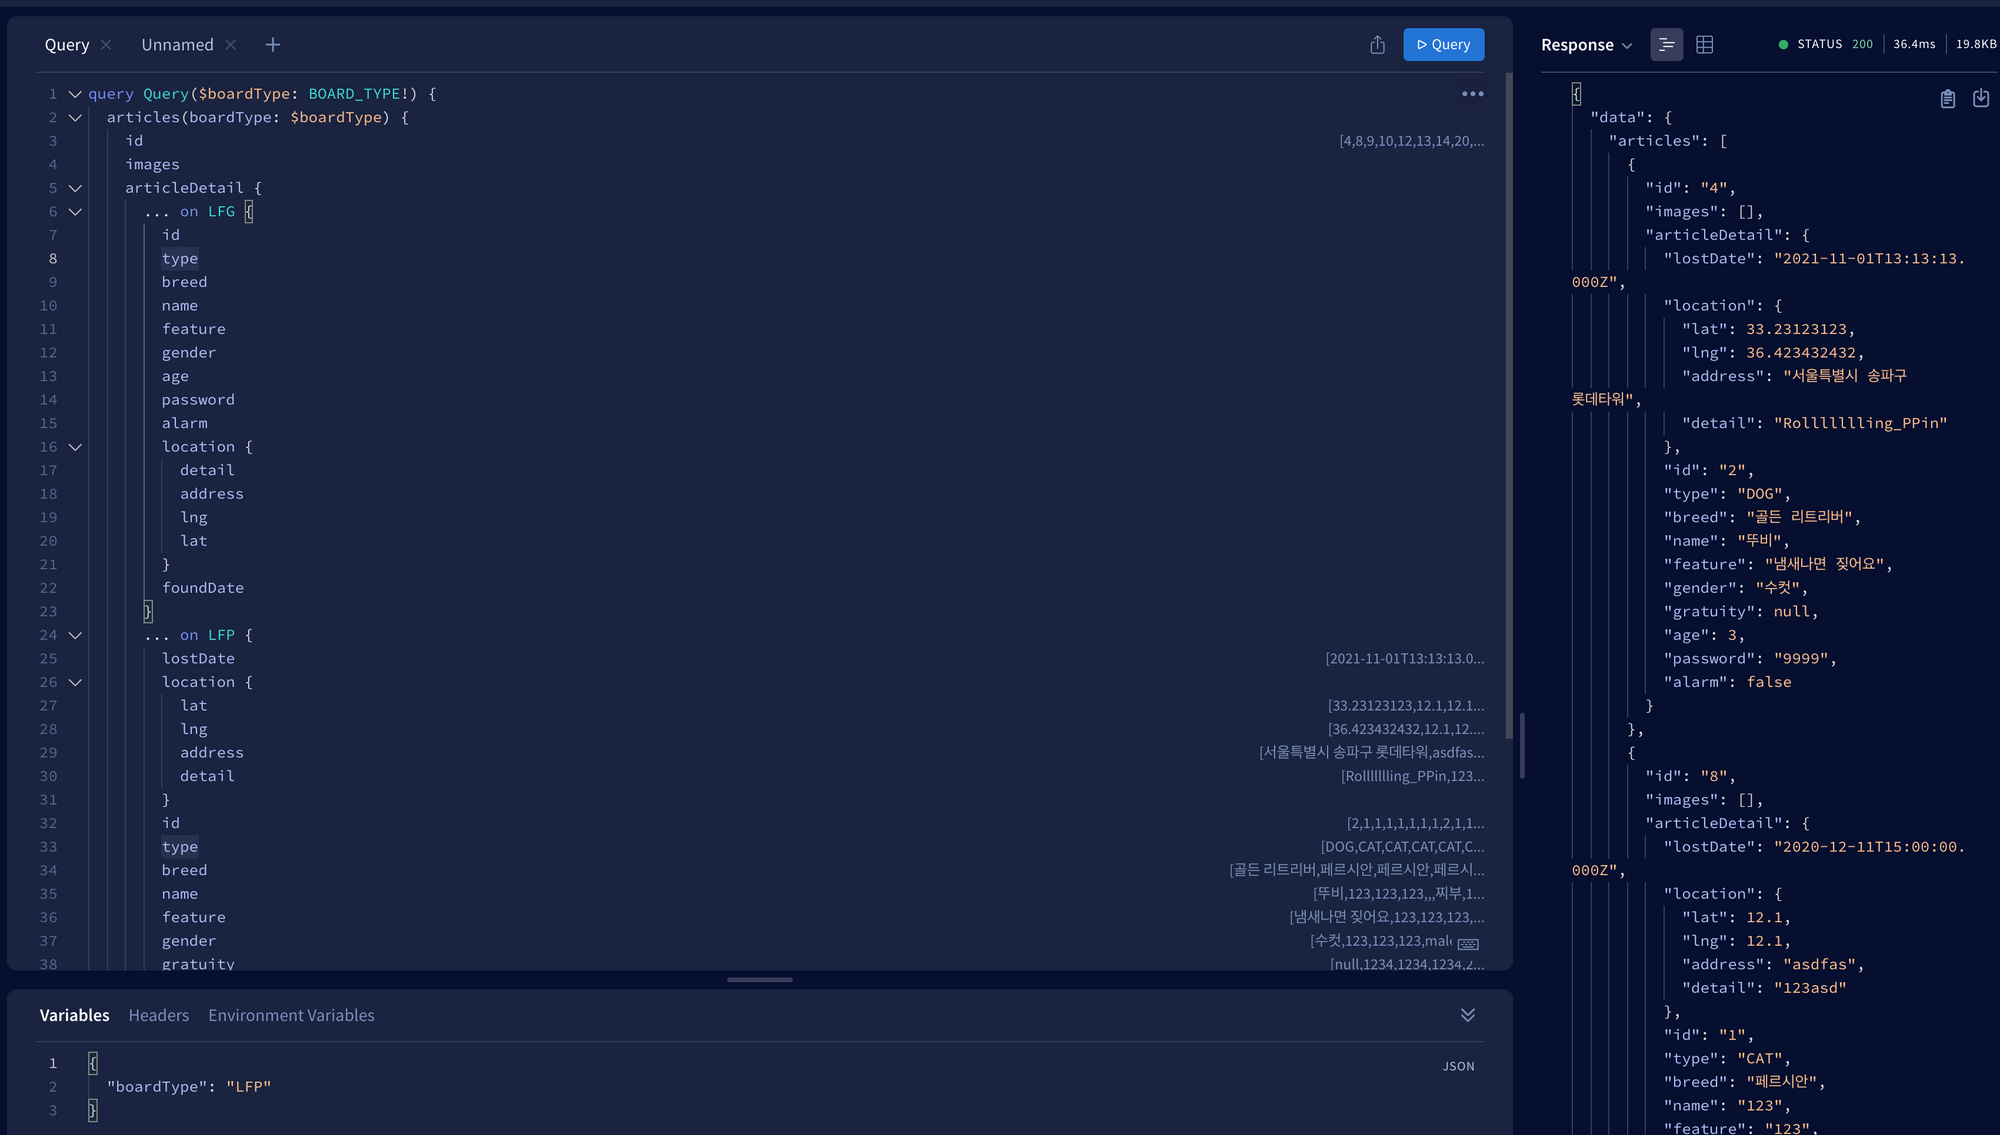Close the Unnamed tab

point(231,45)
